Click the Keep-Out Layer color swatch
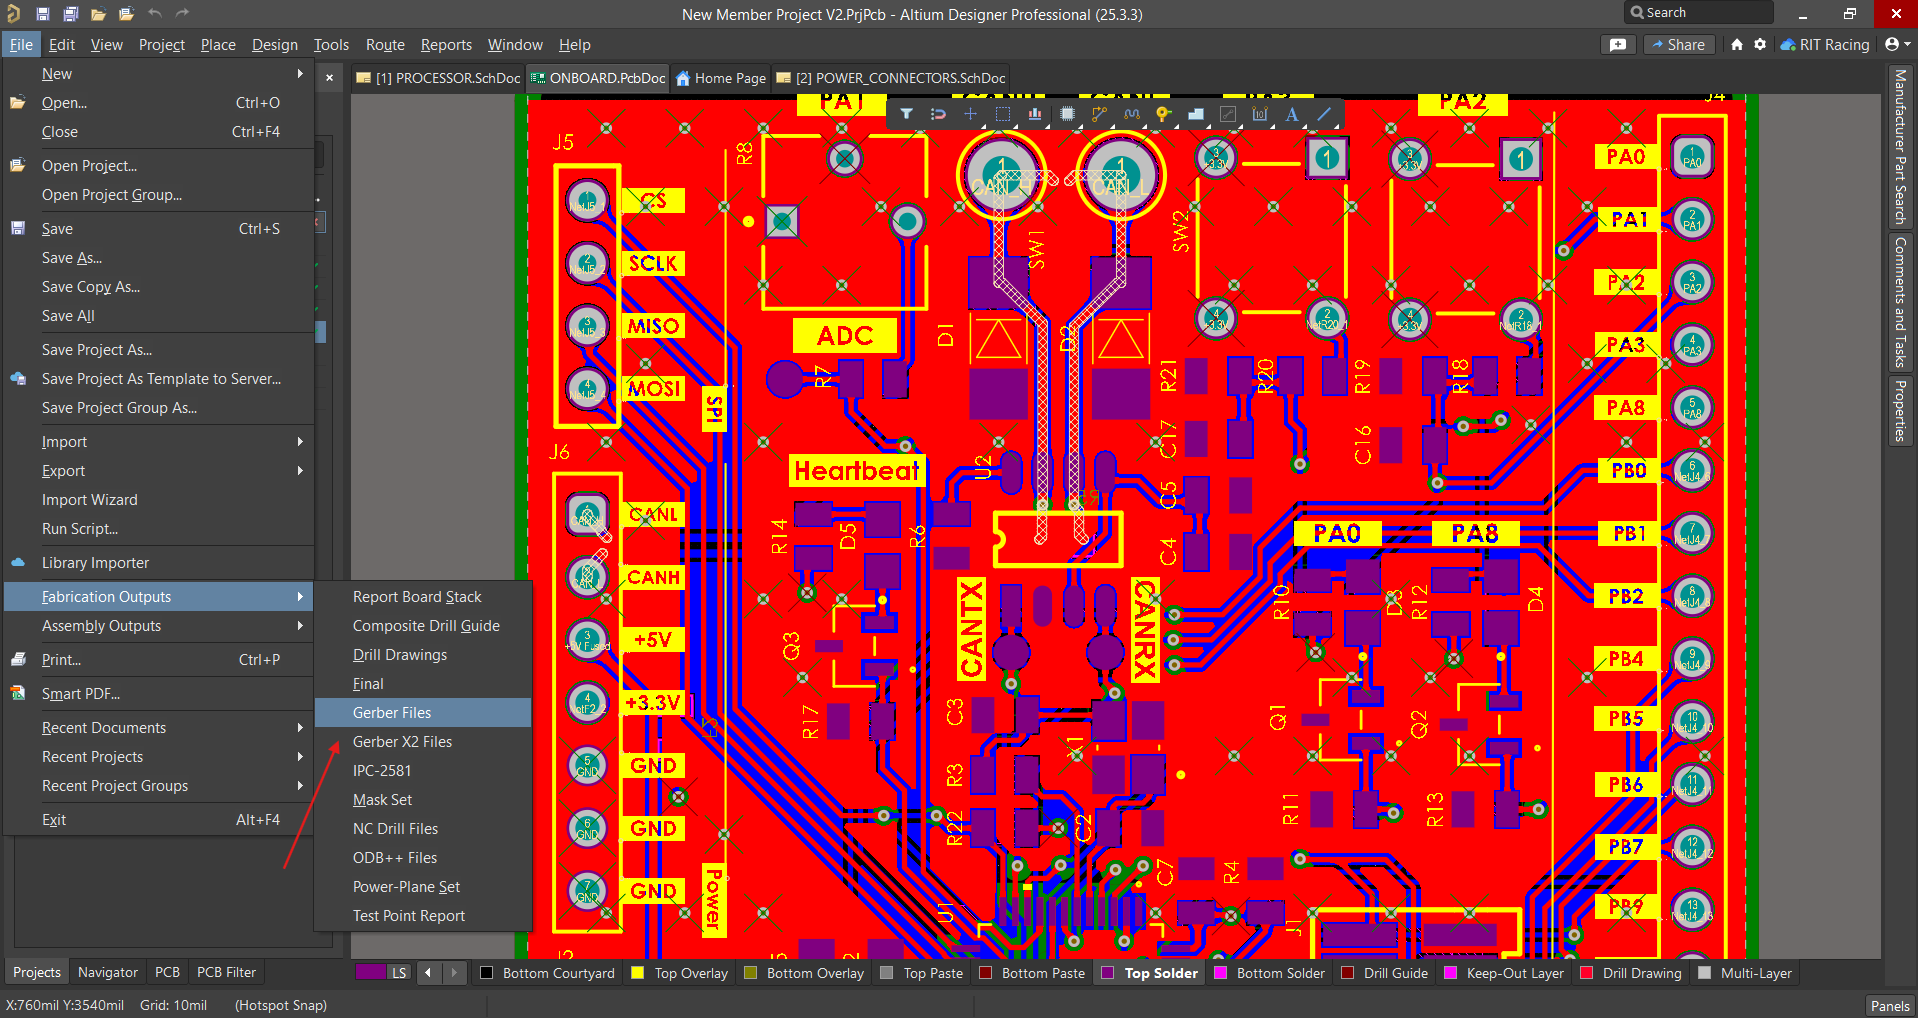This screenshot has height=1018, width=1918. point(1450,973)
